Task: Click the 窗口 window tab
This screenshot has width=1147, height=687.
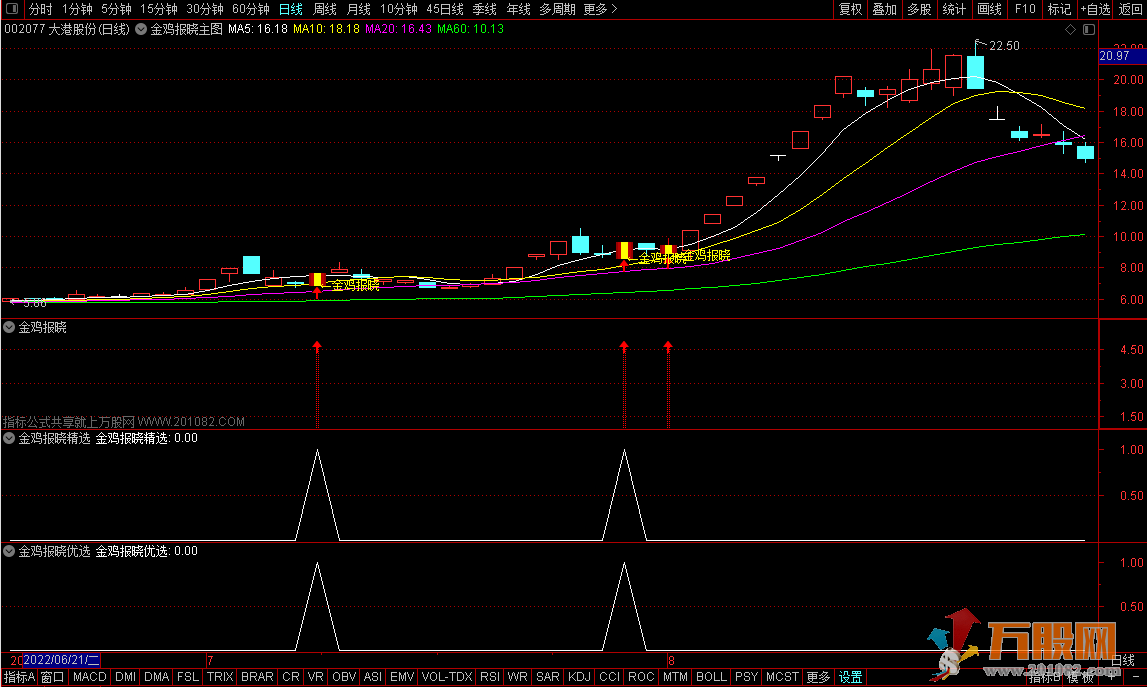Action: pyautogui.click(x=53, y=677)
